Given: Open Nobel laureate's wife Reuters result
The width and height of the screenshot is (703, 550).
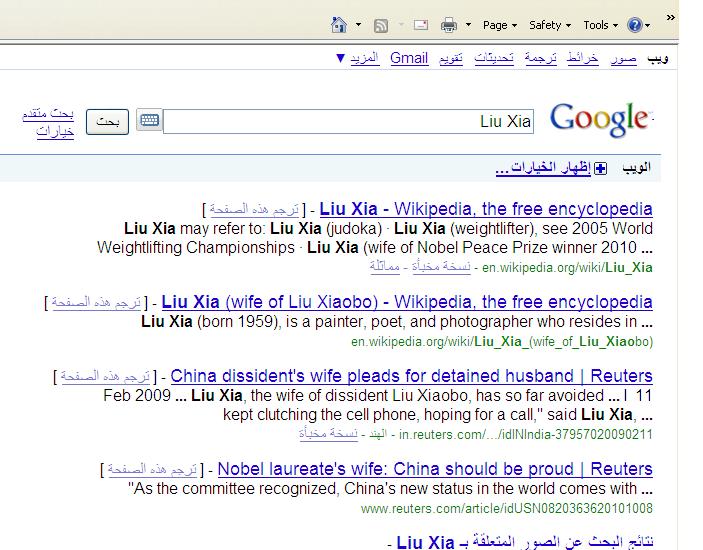Looking at the screenshot, I should click(x=435, y=469).
